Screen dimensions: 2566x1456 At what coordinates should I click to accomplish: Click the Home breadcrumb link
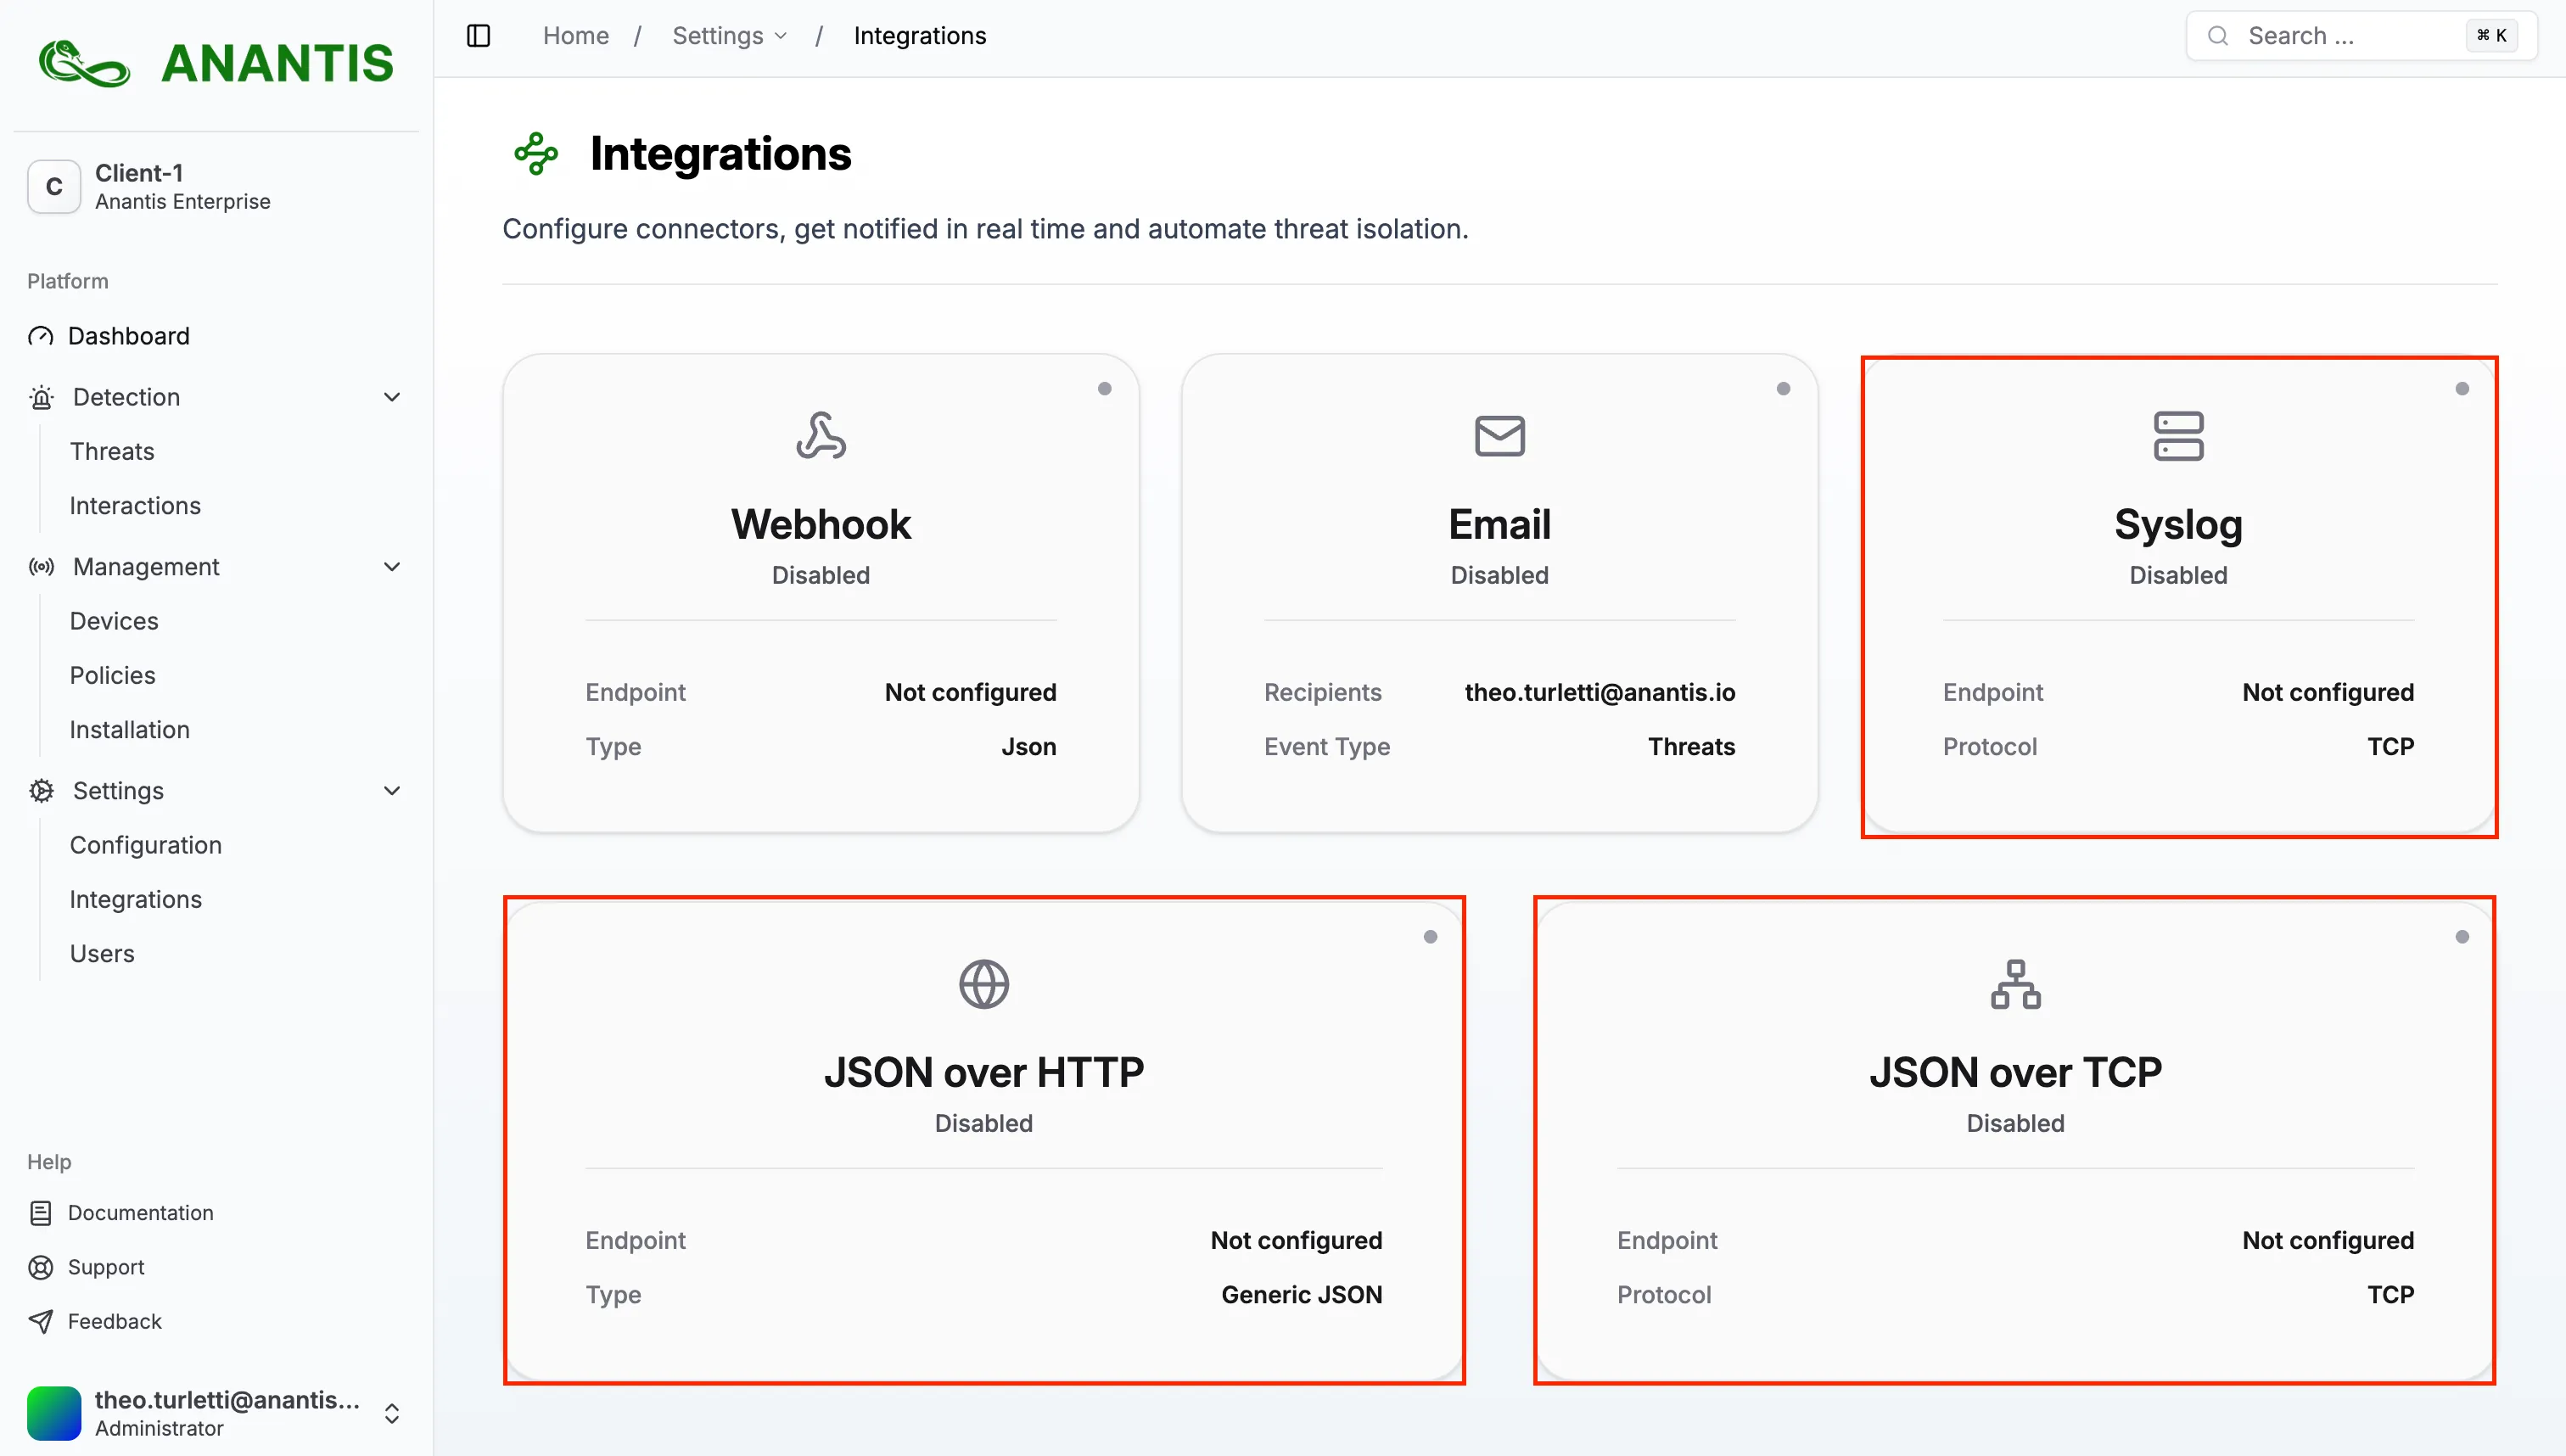(x=575, y=36)
